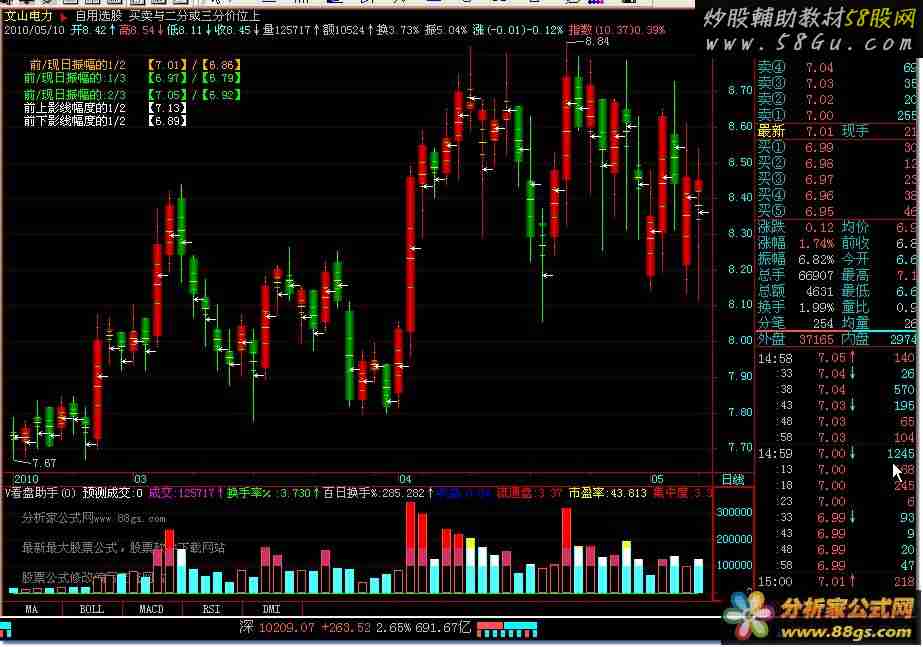923x647 pixels.
Task: Click the 市盈率 43.813 value
Action: tap(607, 493)
